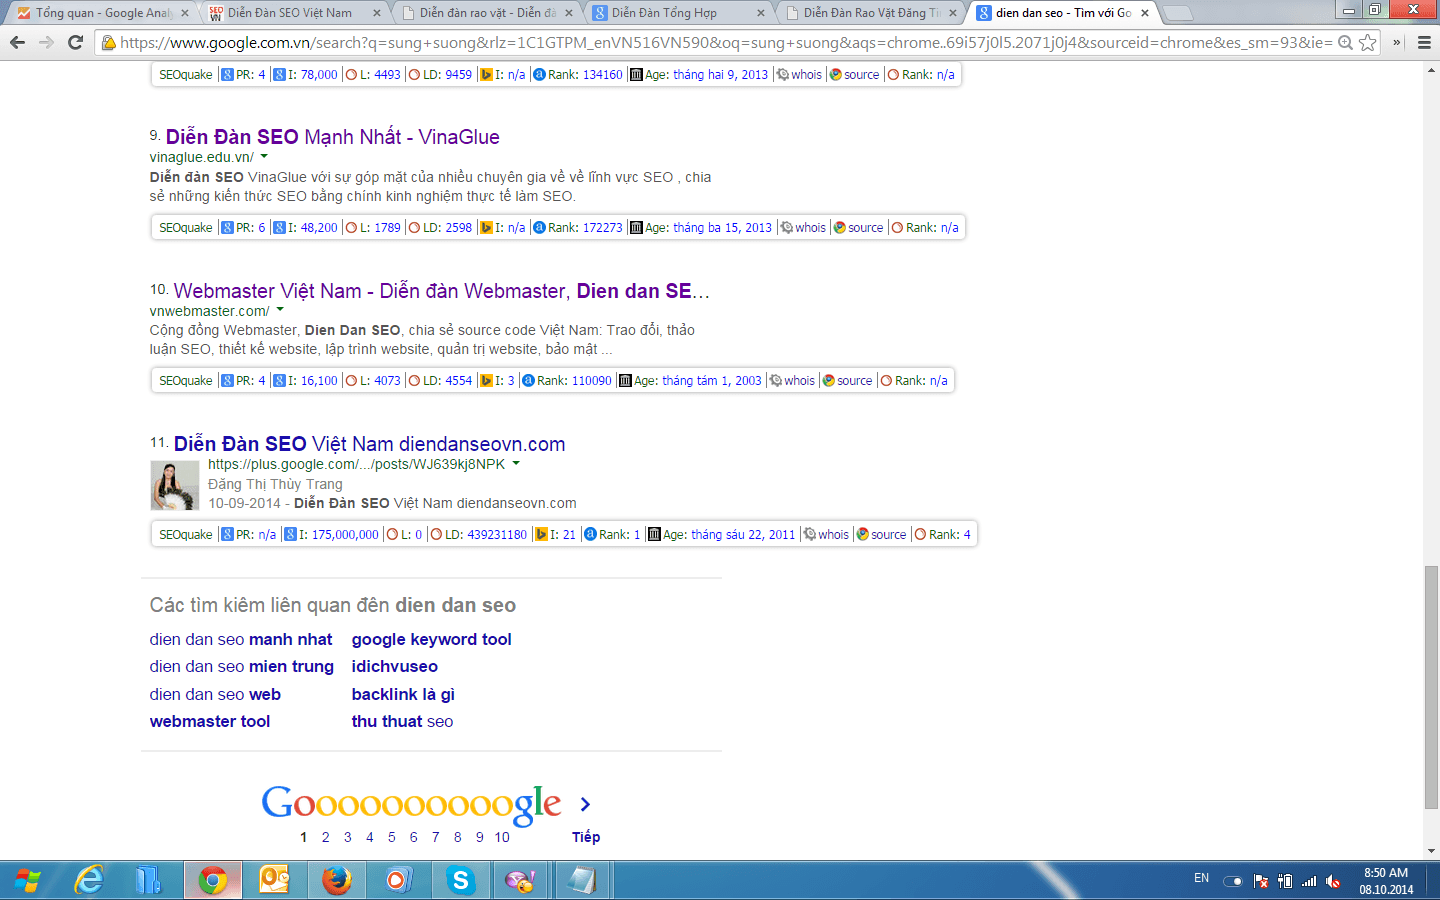The image size is (1440, 900).
Task: Open the Diễn Đàn SEO Mạnh Nhất VinaGlue result
Action: [x=332, y=137]
